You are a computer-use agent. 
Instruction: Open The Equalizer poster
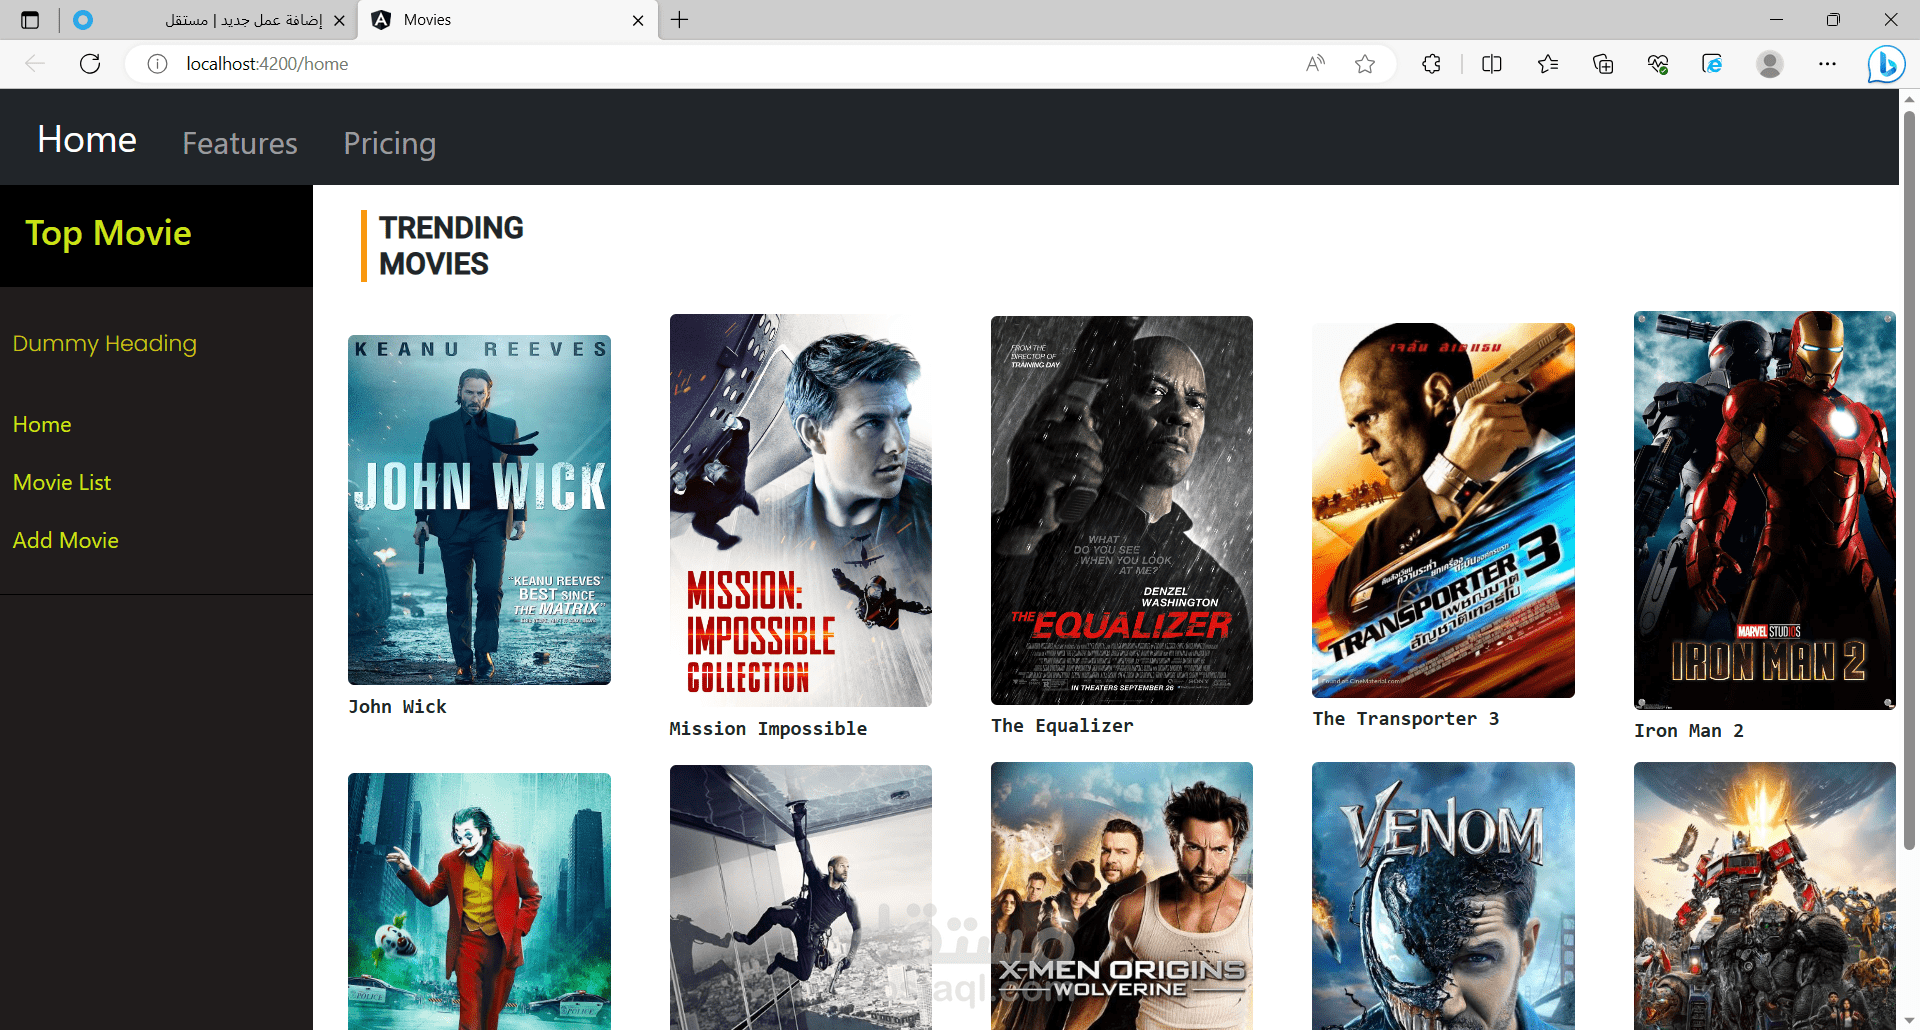(1122, 510)
